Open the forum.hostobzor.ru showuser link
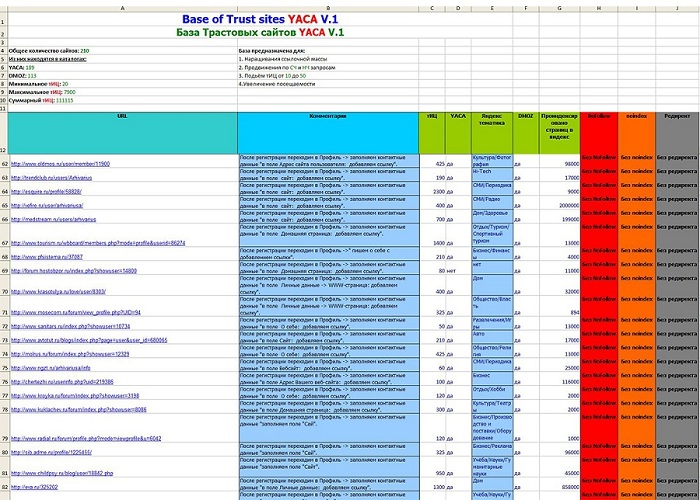Screen dimensions: 700x500 pos(74,271)
